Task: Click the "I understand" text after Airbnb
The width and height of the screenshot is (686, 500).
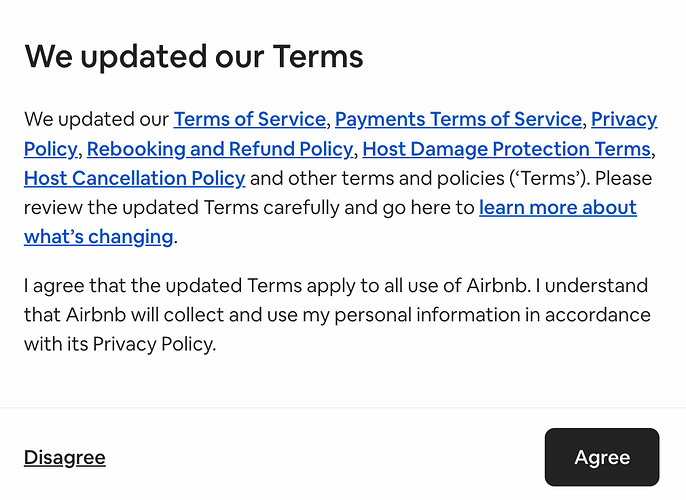Action: [592, 286]
